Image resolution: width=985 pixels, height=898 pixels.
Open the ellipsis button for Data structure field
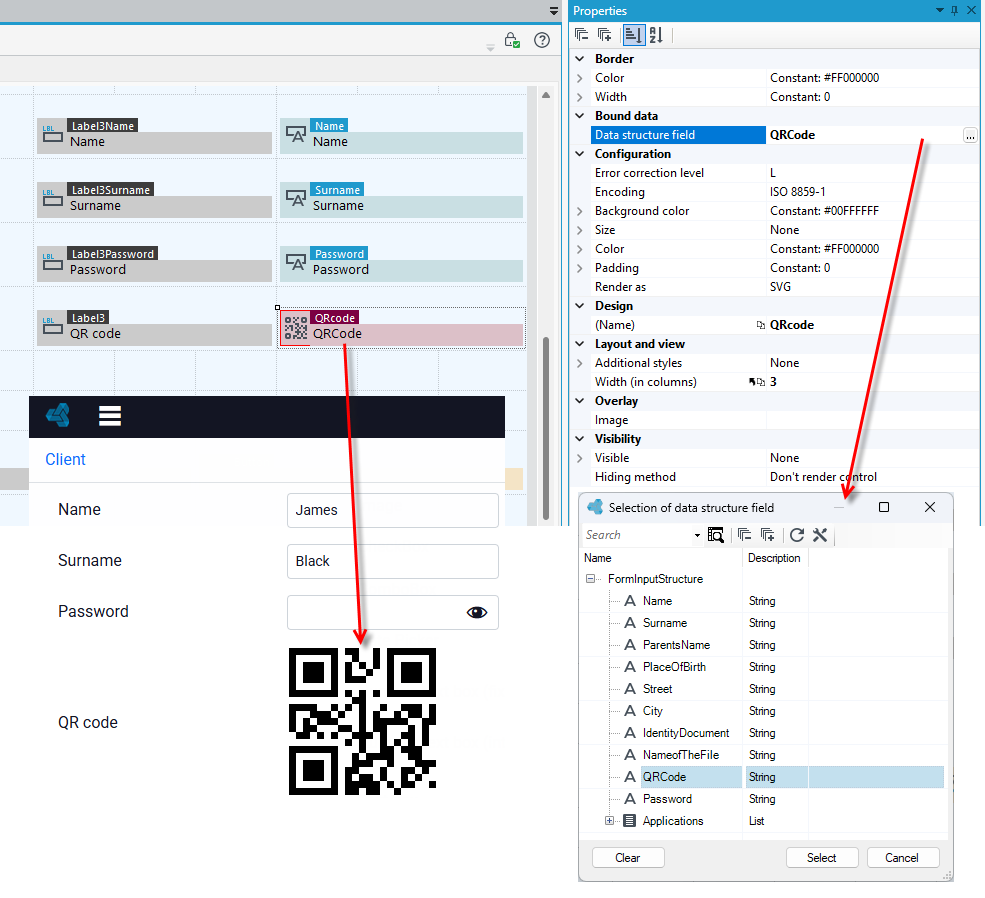click(970, 135)
